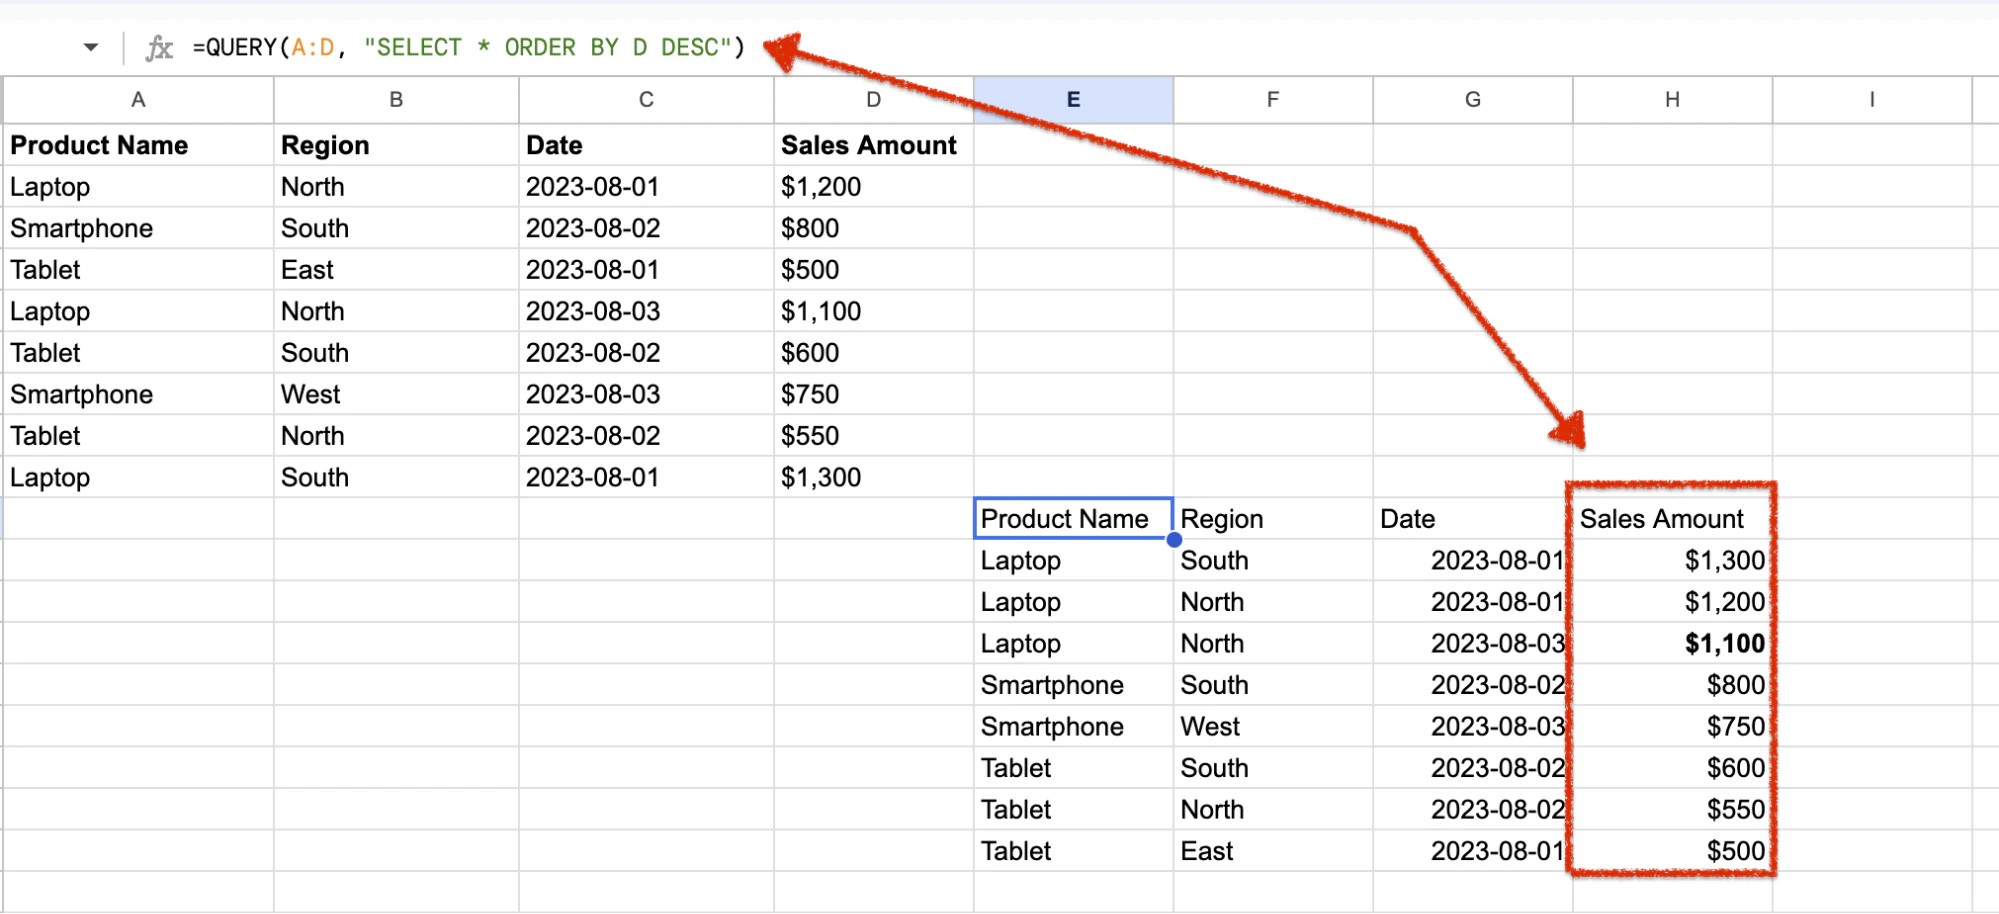The width and height of the screenshot is (1999, 914).
Task: Select column A header
Action: pos(138,100)
